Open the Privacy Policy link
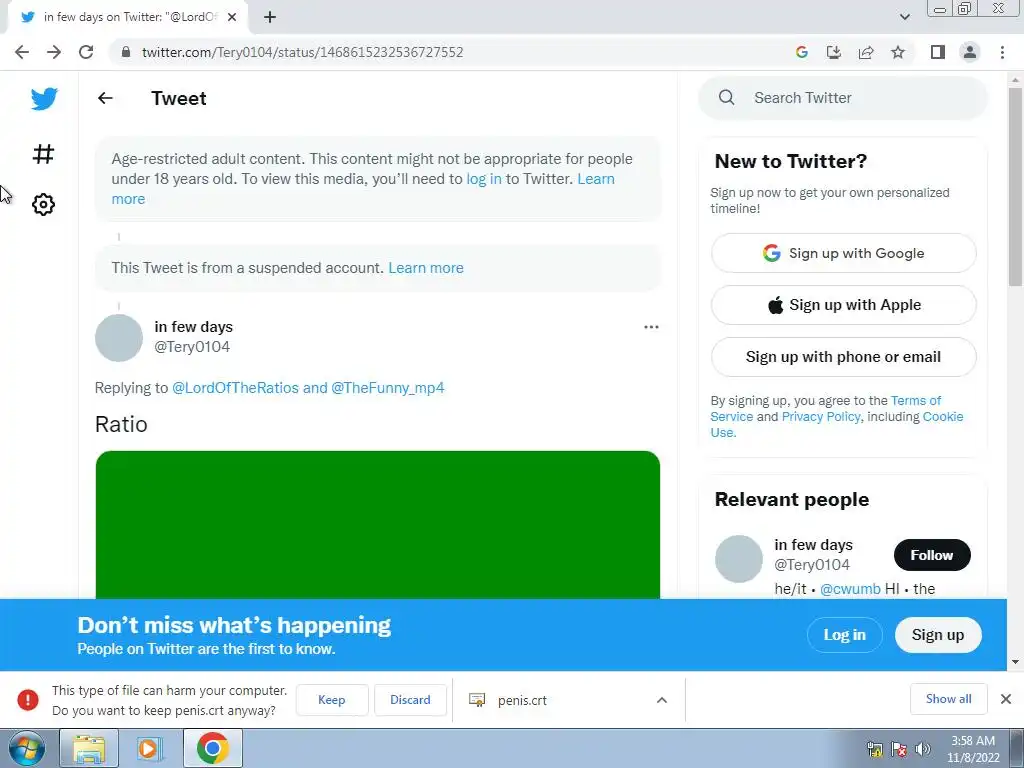1024x768 pixels. 821,417
